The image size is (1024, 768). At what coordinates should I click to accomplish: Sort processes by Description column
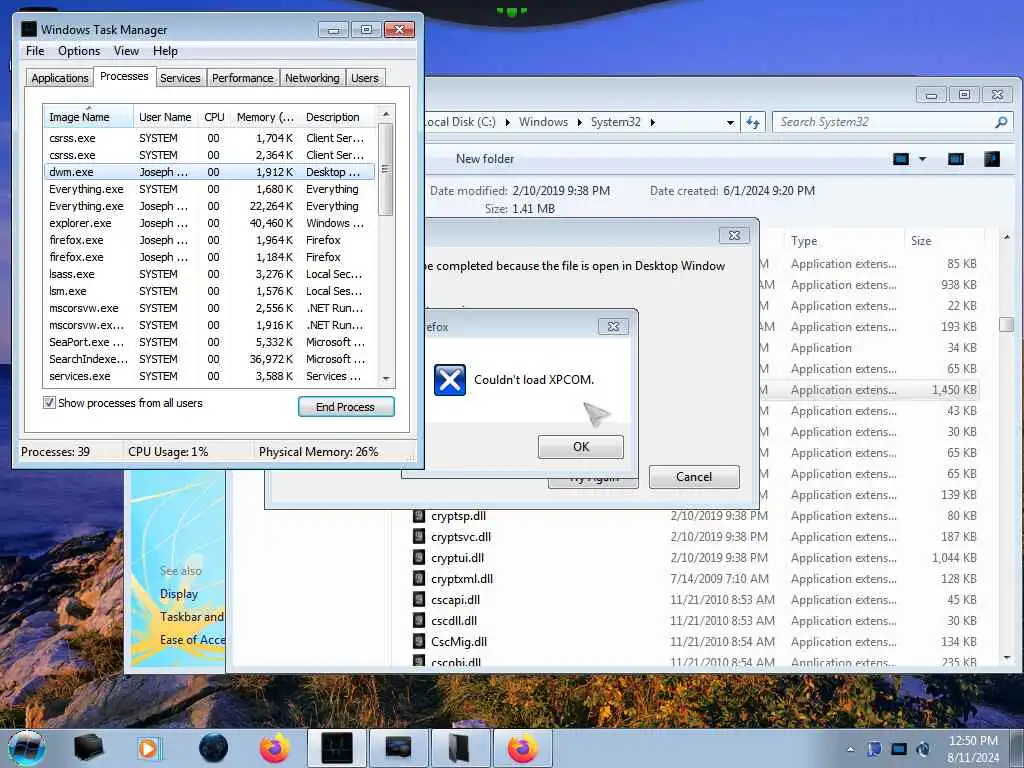[x=337, y=117]
